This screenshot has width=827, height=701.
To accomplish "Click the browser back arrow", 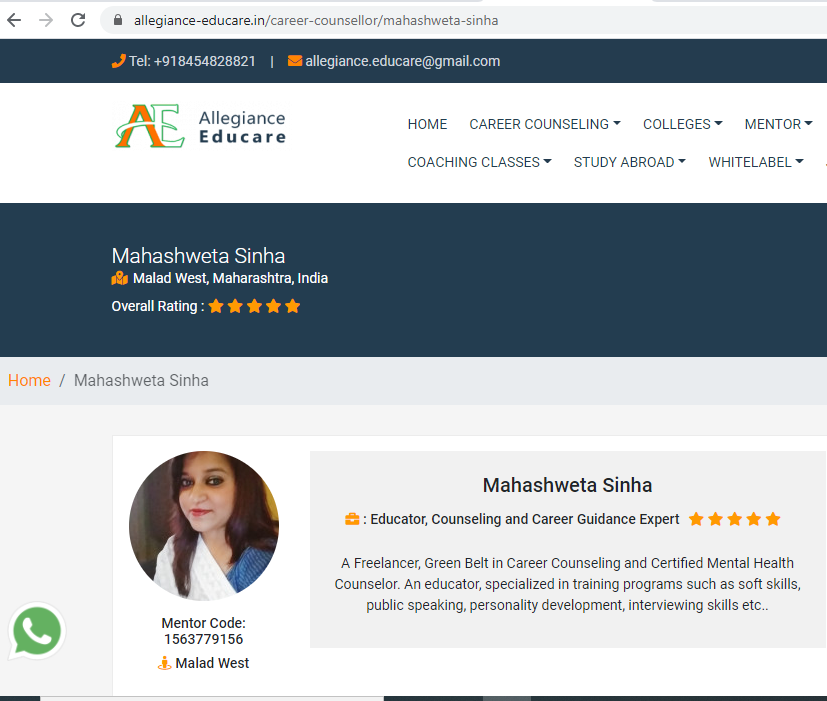I will click(14, 20).
